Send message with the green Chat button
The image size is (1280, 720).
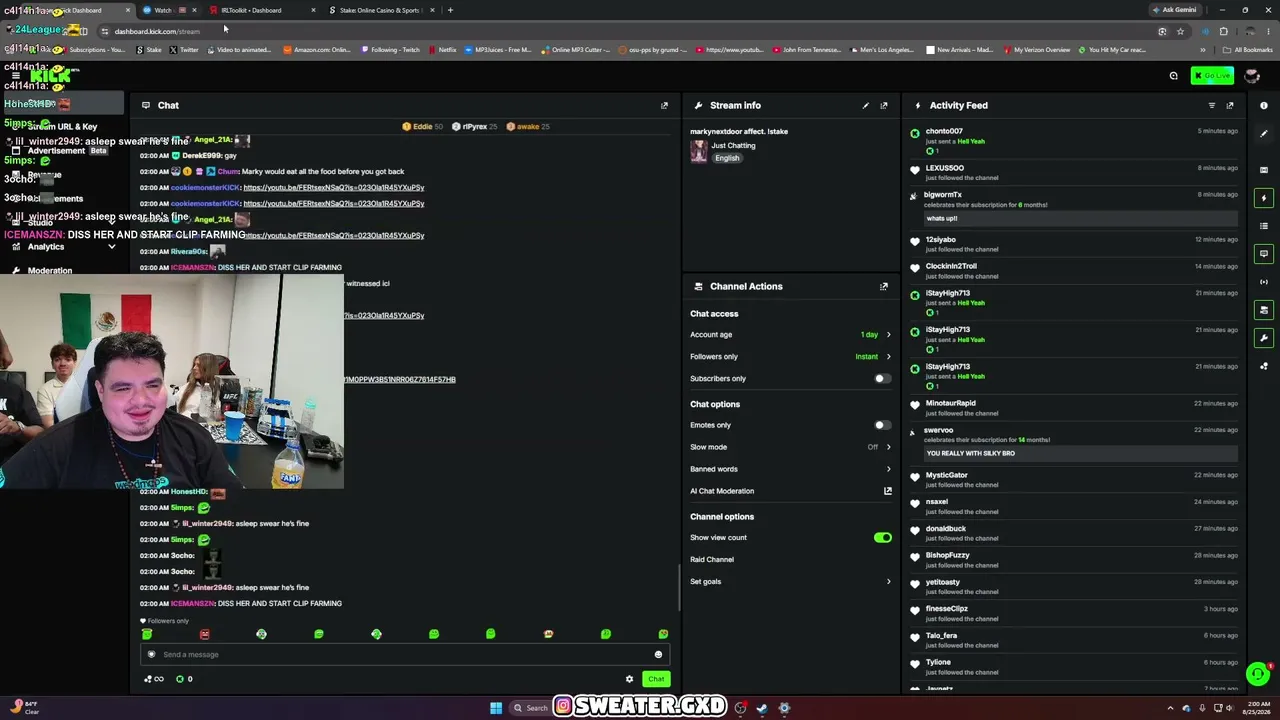coord(656,679)
